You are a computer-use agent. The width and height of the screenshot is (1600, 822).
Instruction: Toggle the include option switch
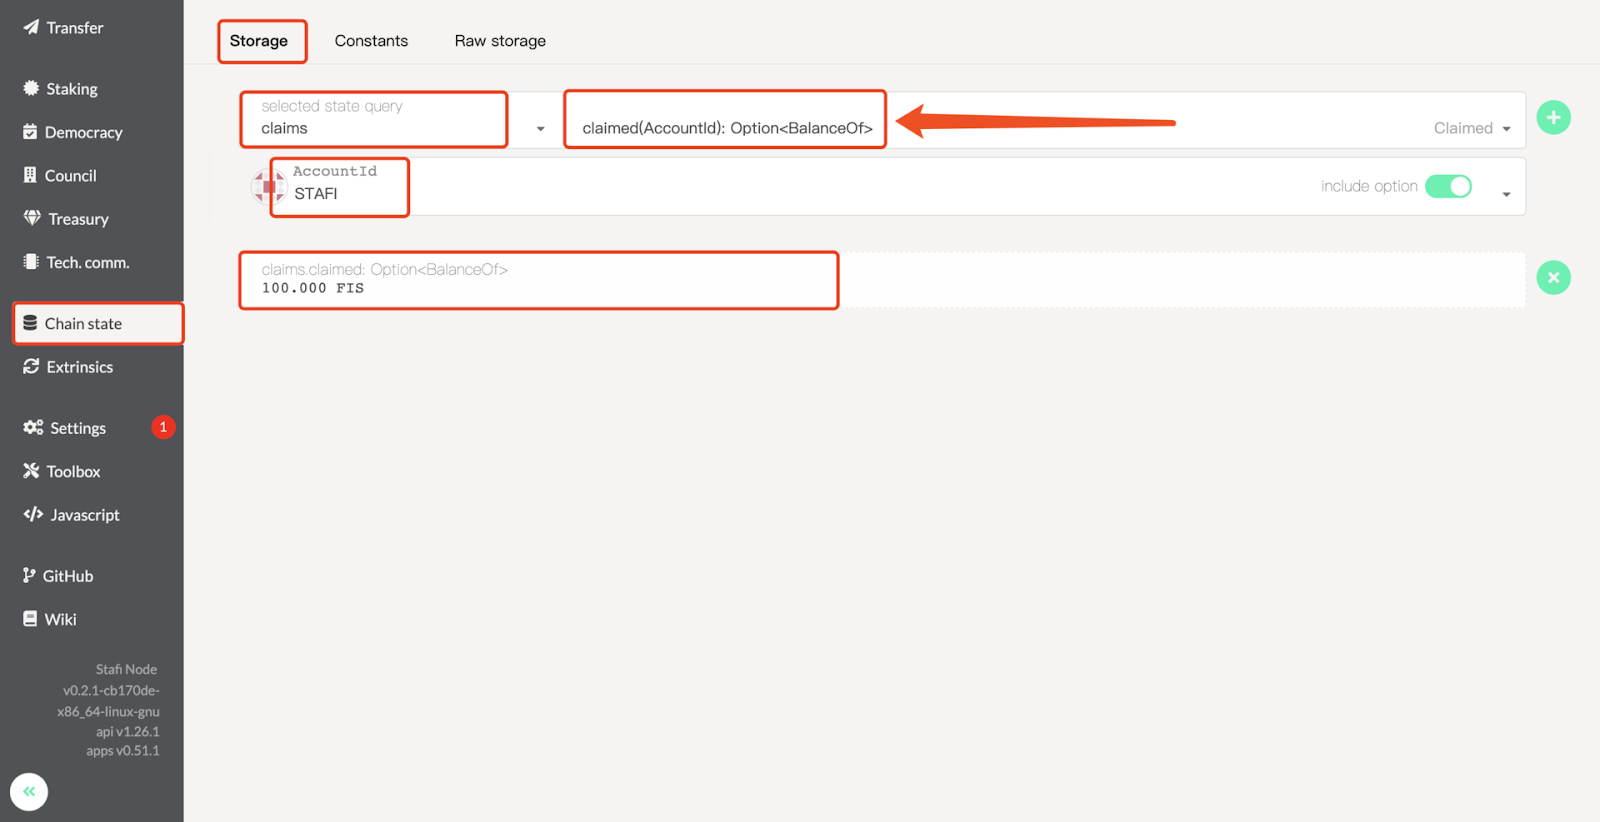click(1448, 186)
